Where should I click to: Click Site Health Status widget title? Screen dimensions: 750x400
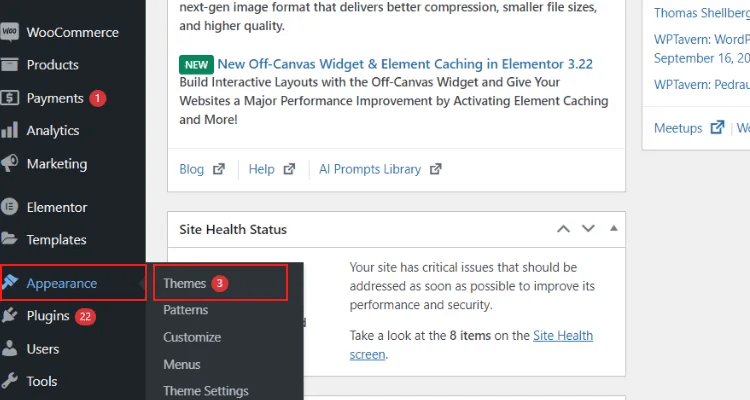[233, 230]
